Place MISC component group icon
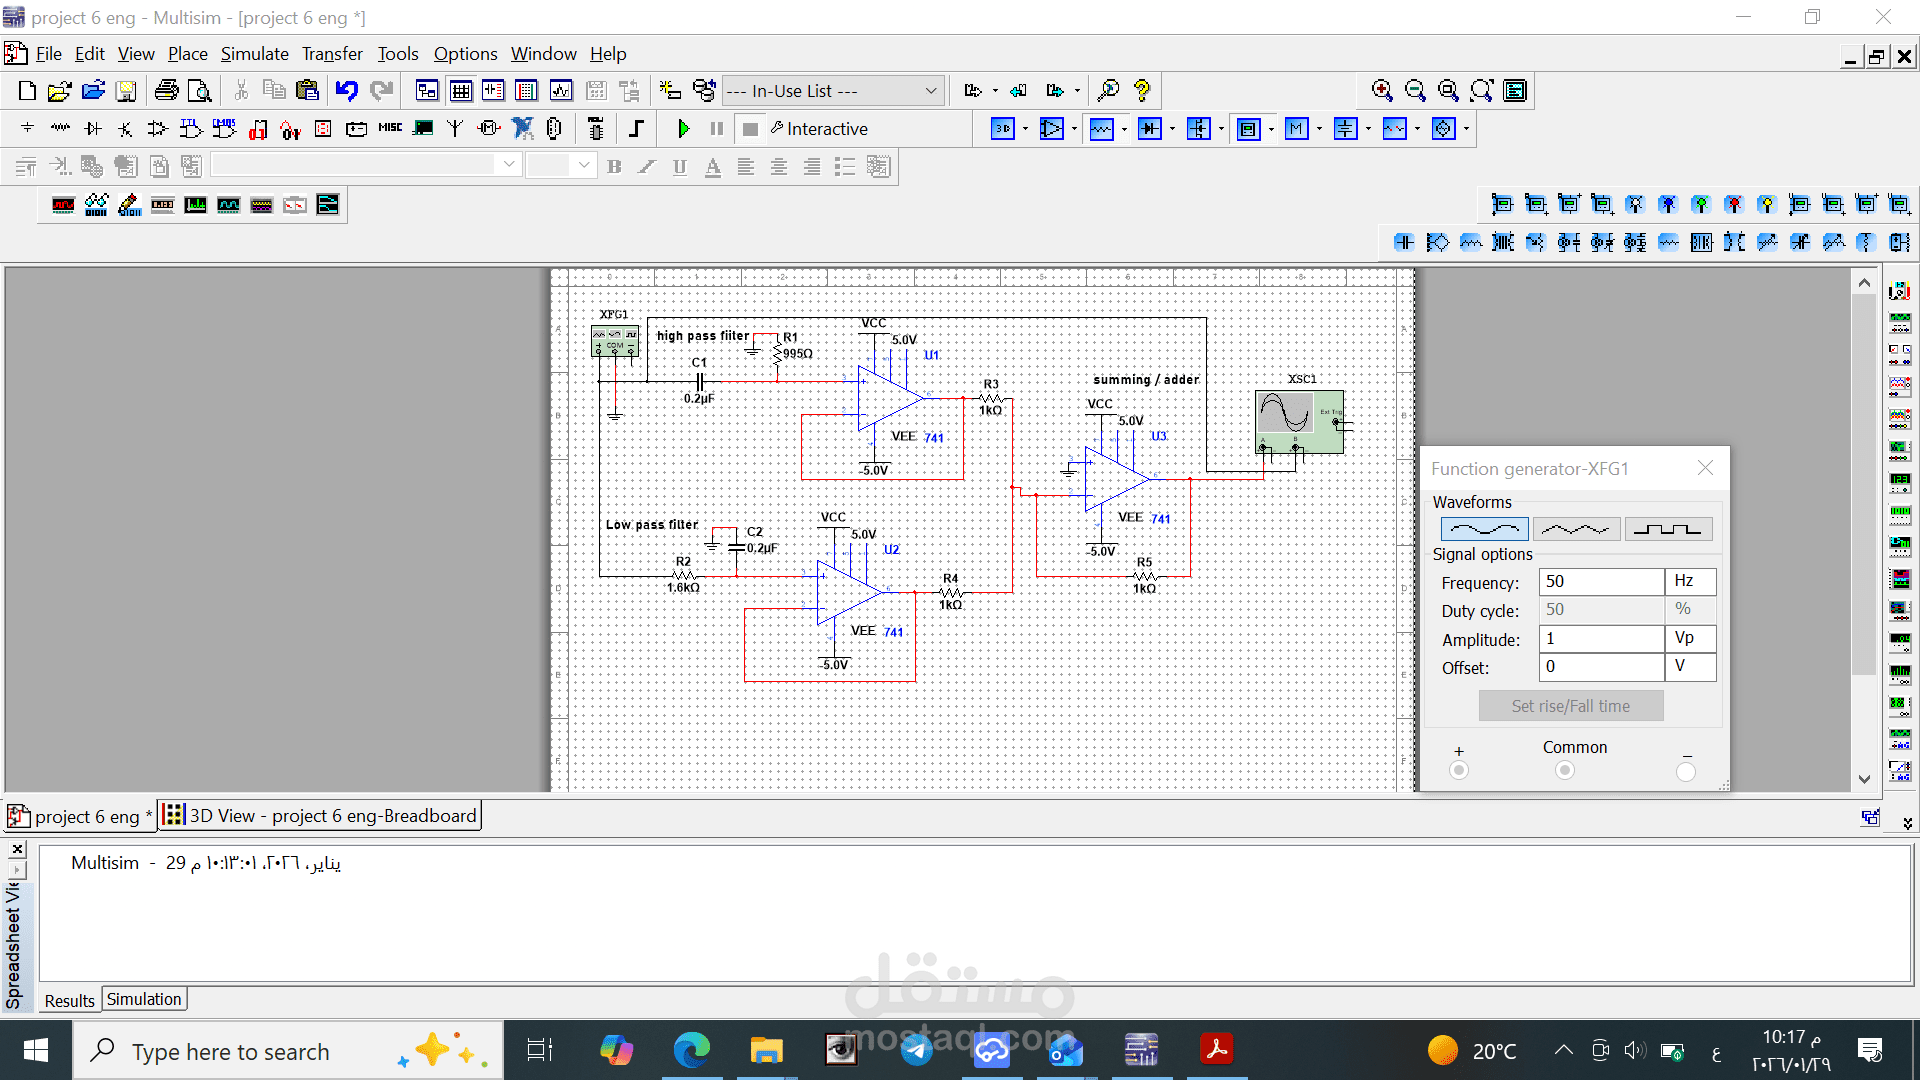 point(390,129)
